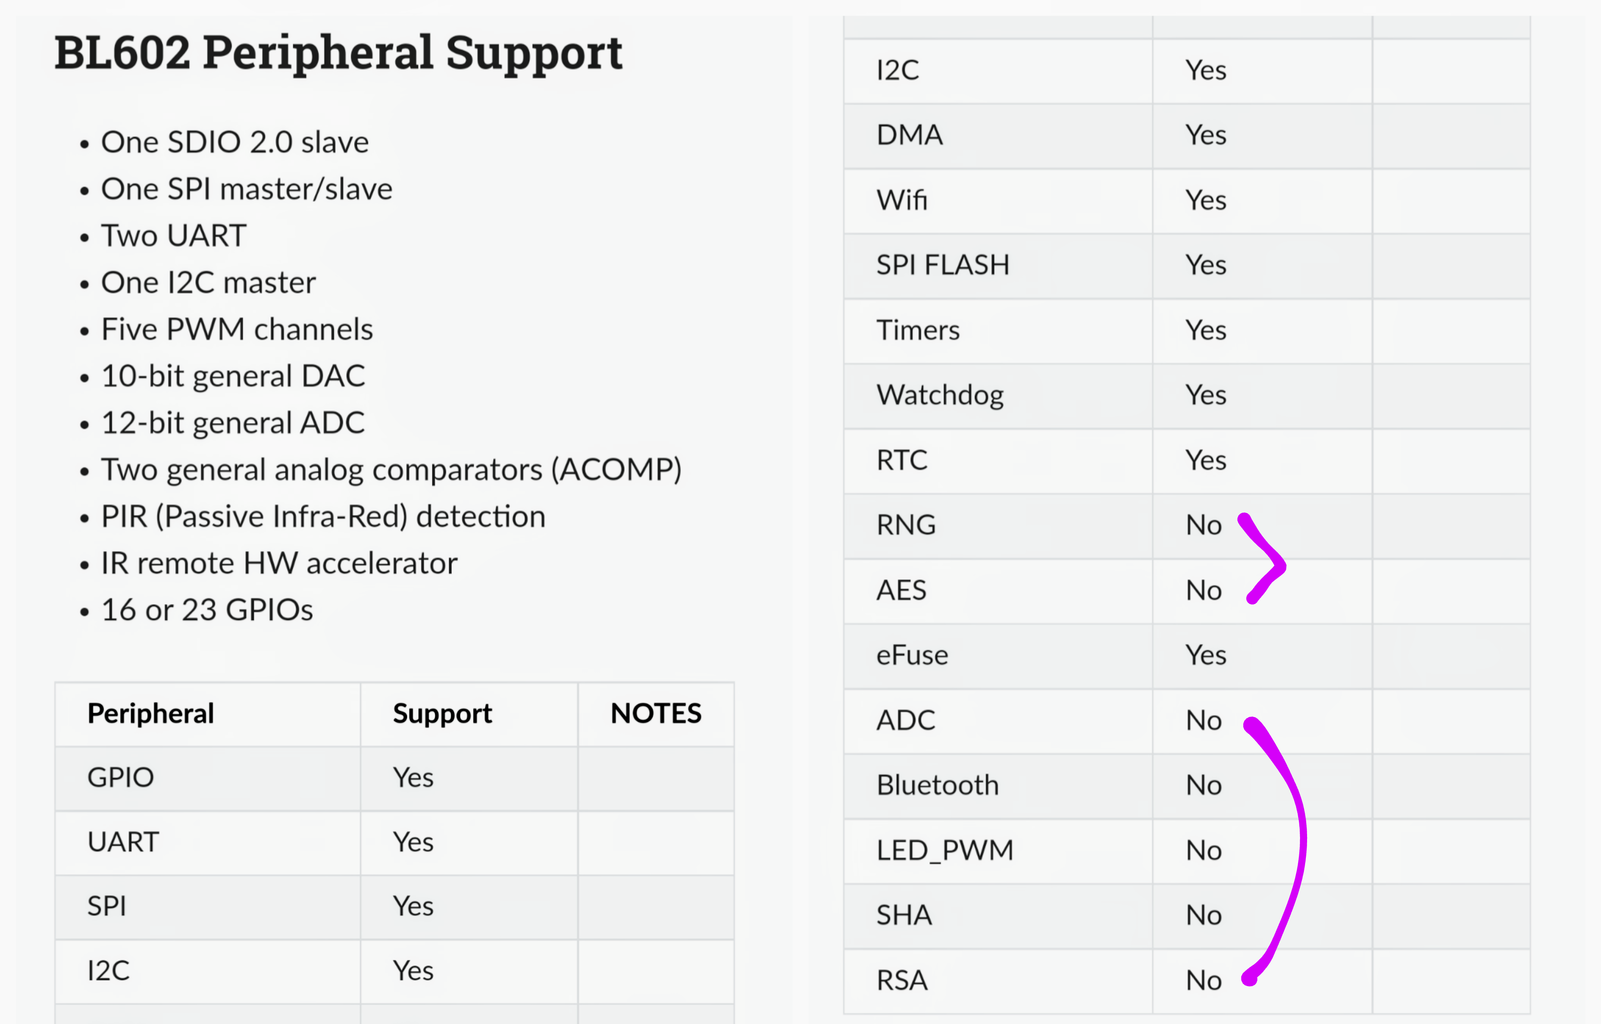
Task: Select the Five PWM channels list item
Action: [x=237, y=329]
